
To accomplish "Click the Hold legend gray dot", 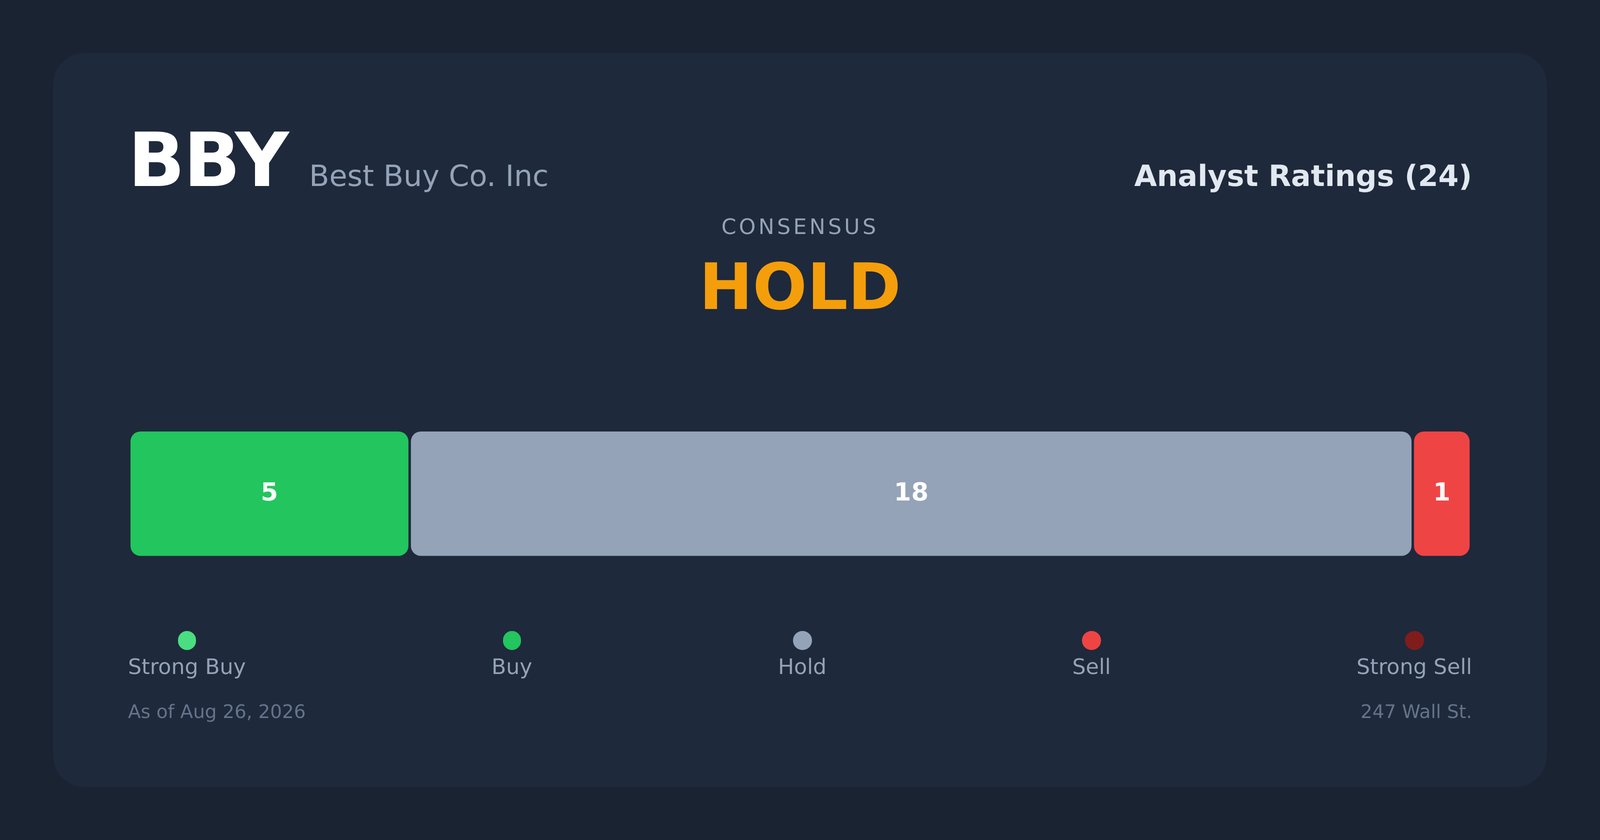I will click(802, 640).
